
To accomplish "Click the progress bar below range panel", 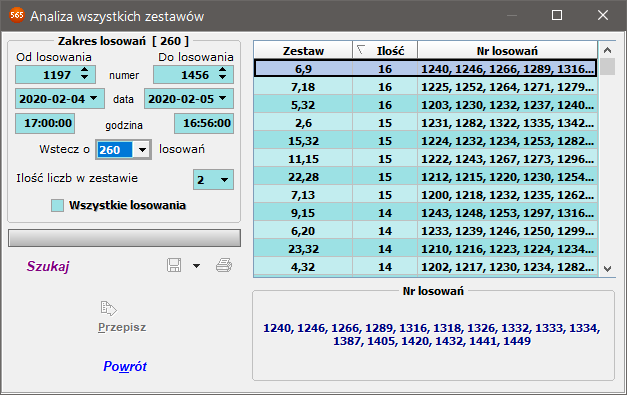I will tap(124, 238).
